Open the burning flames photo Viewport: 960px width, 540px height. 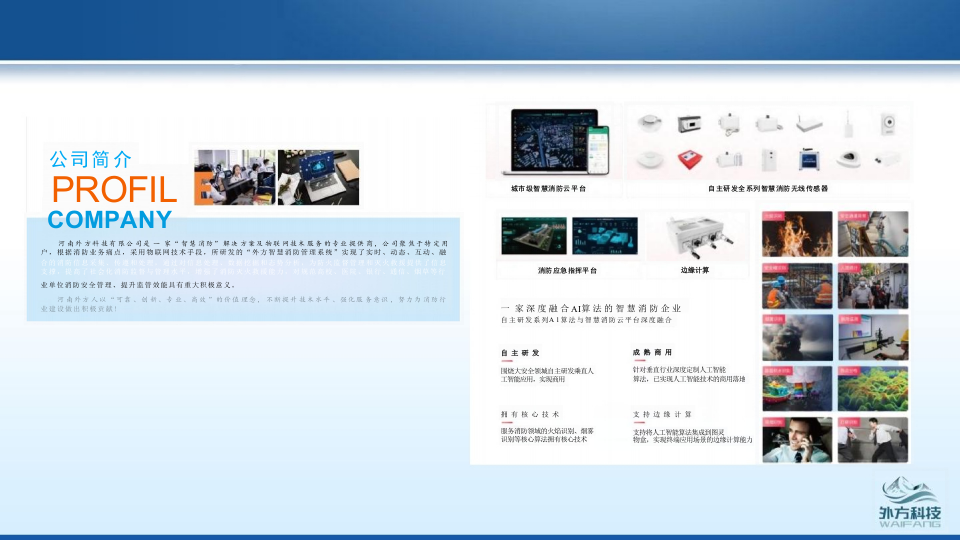797,233
